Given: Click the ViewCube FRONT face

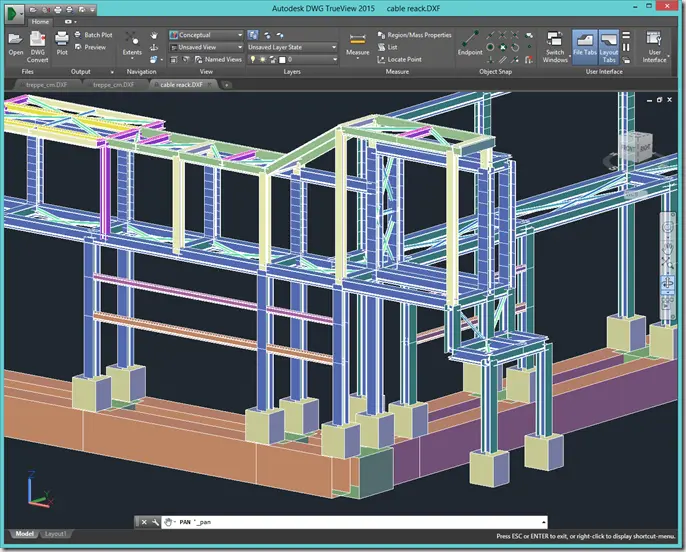Looking at the screenshot, I should [628, 148].
